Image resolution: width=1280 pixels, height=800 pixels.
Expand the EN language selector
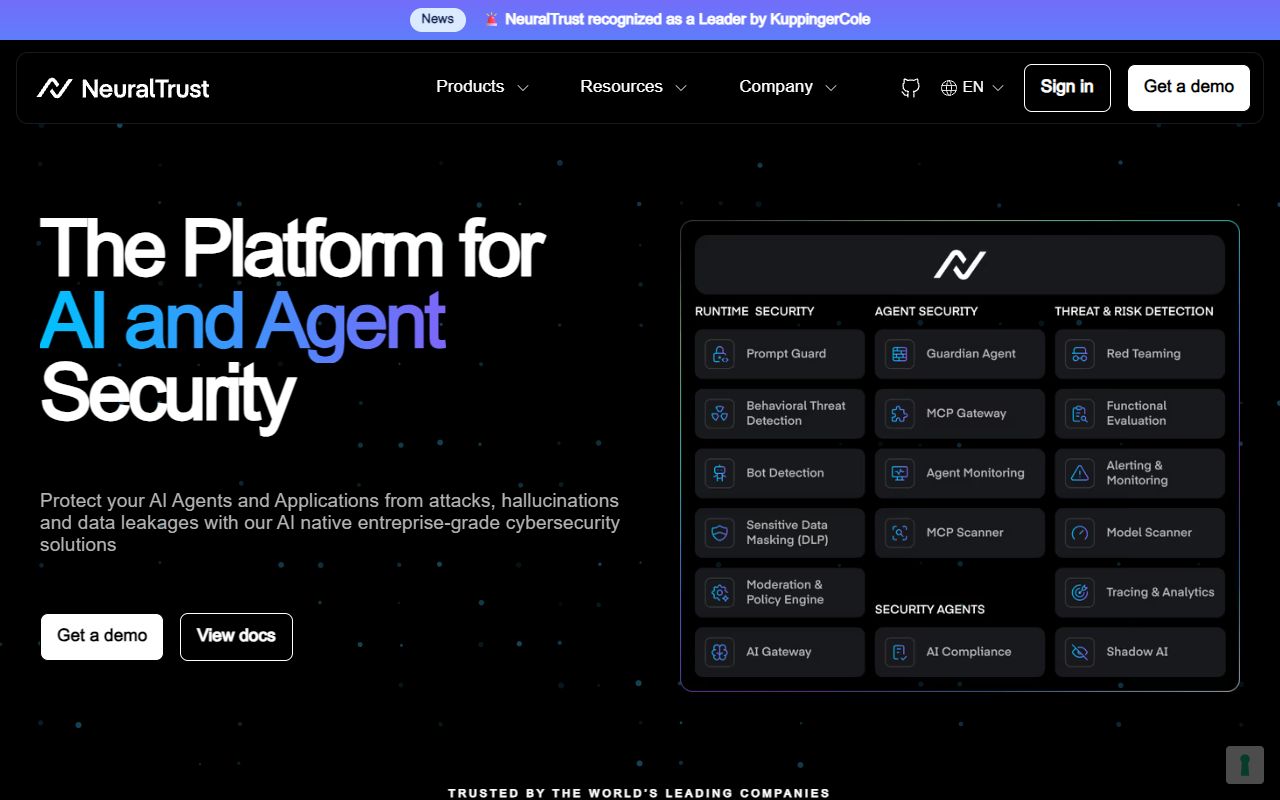[x=971, y=87]
